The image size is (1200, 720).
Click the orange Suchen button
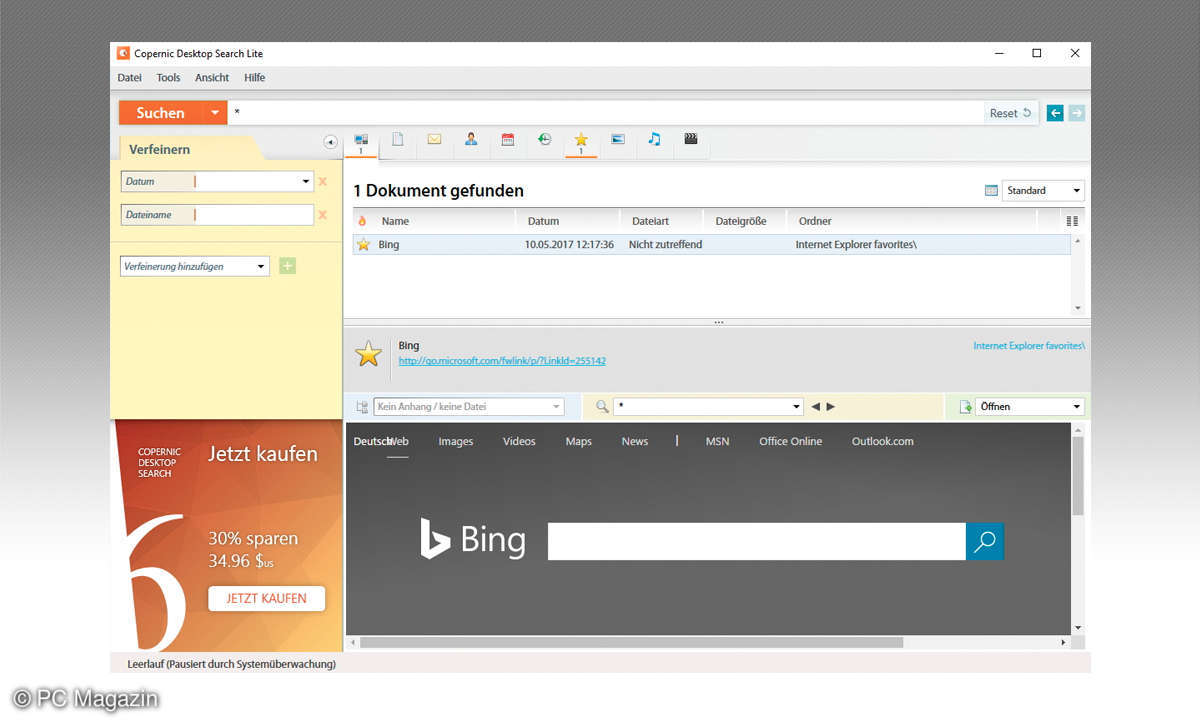pyautogui.click(x=161, y=113)
